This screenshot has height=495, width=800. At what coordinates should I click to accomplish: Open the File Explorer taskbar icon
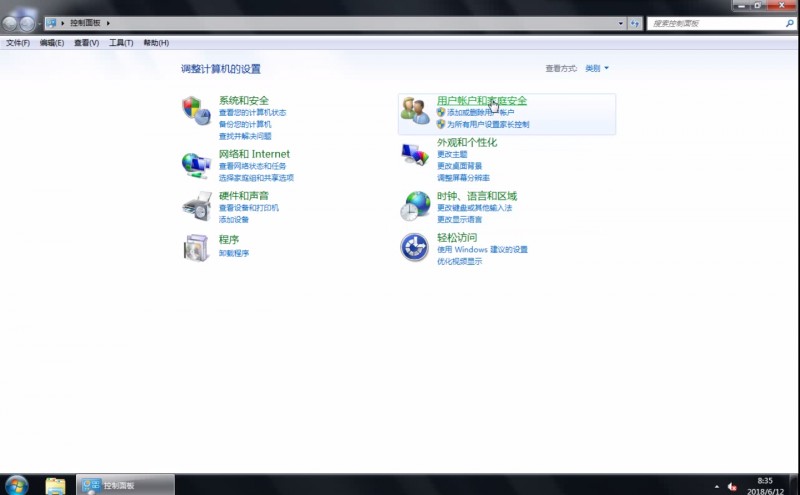pyautogui.click(x=55, y=485)
